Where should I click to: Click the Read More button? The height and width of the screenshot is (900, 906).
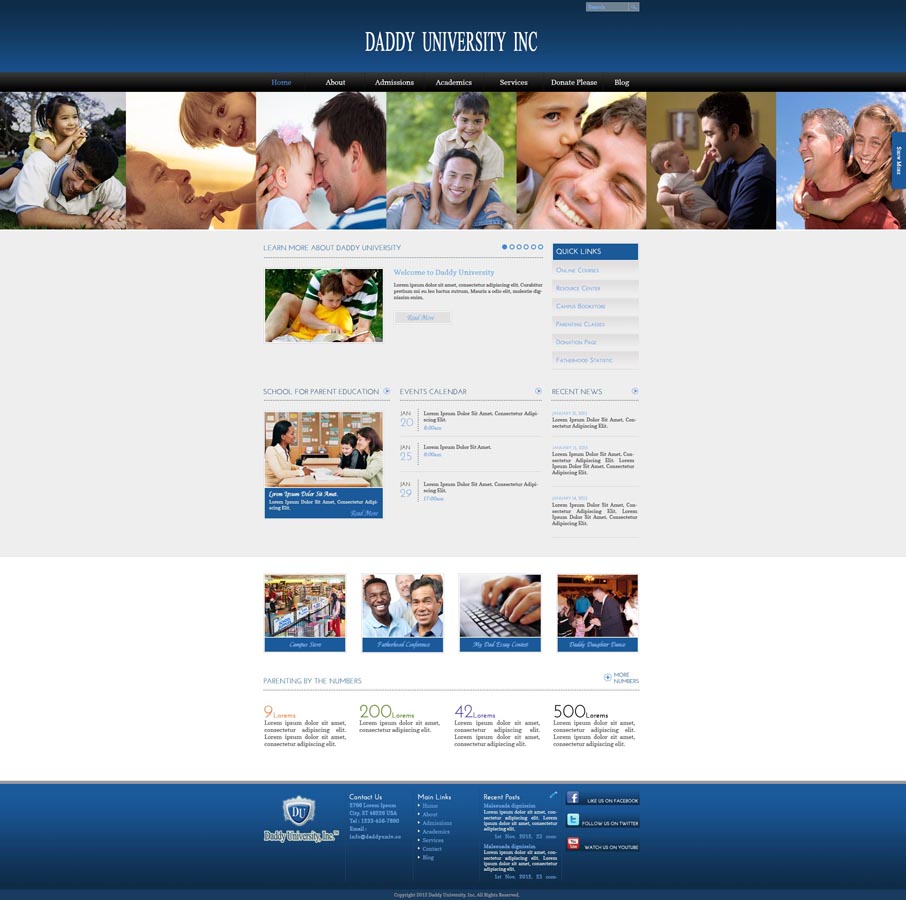pyautogui.click(x=422, y=316)
